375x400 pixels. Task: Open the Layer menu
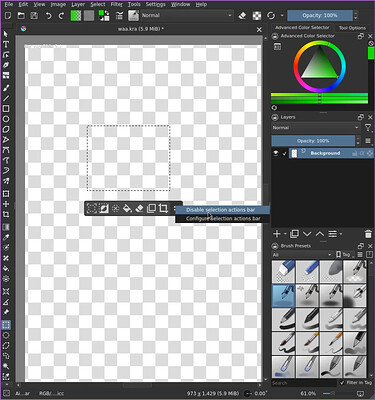[78, 4]
